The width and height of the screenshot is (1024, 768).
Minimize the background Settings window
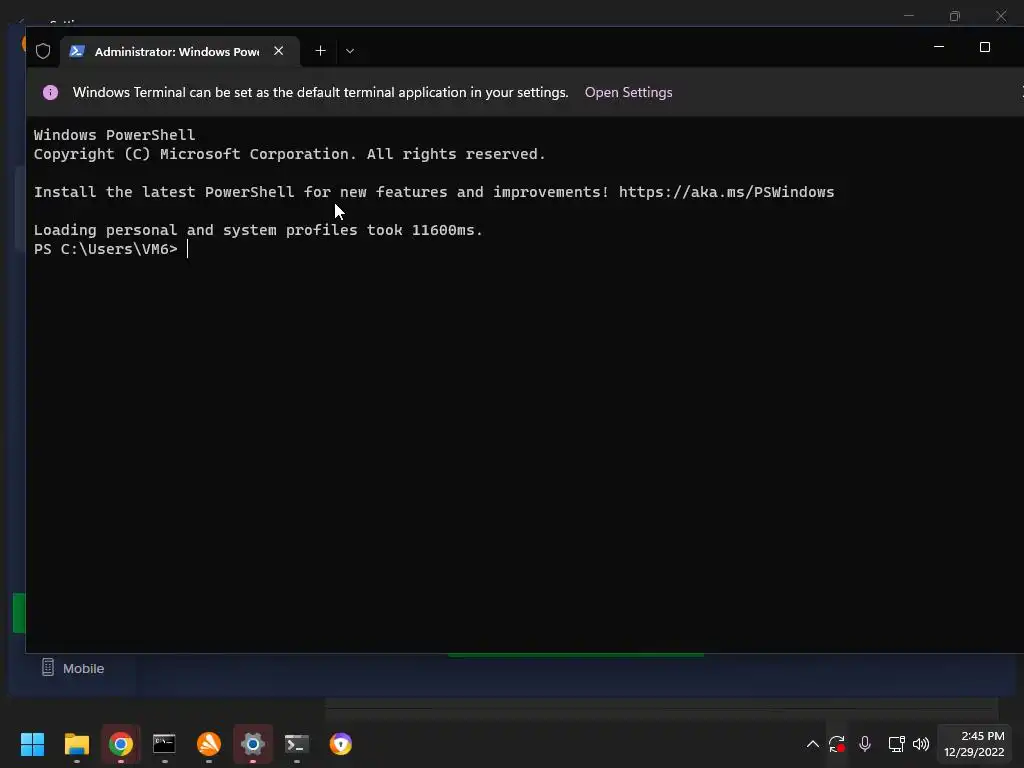(908, 16)
